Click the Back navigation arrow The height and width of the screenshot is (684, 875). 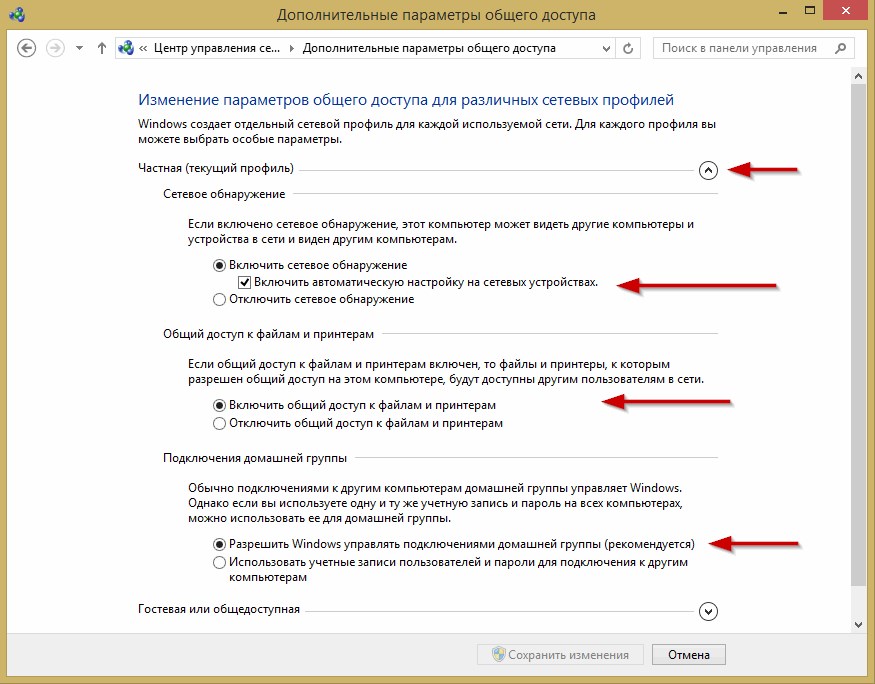[x=27, y=48]
